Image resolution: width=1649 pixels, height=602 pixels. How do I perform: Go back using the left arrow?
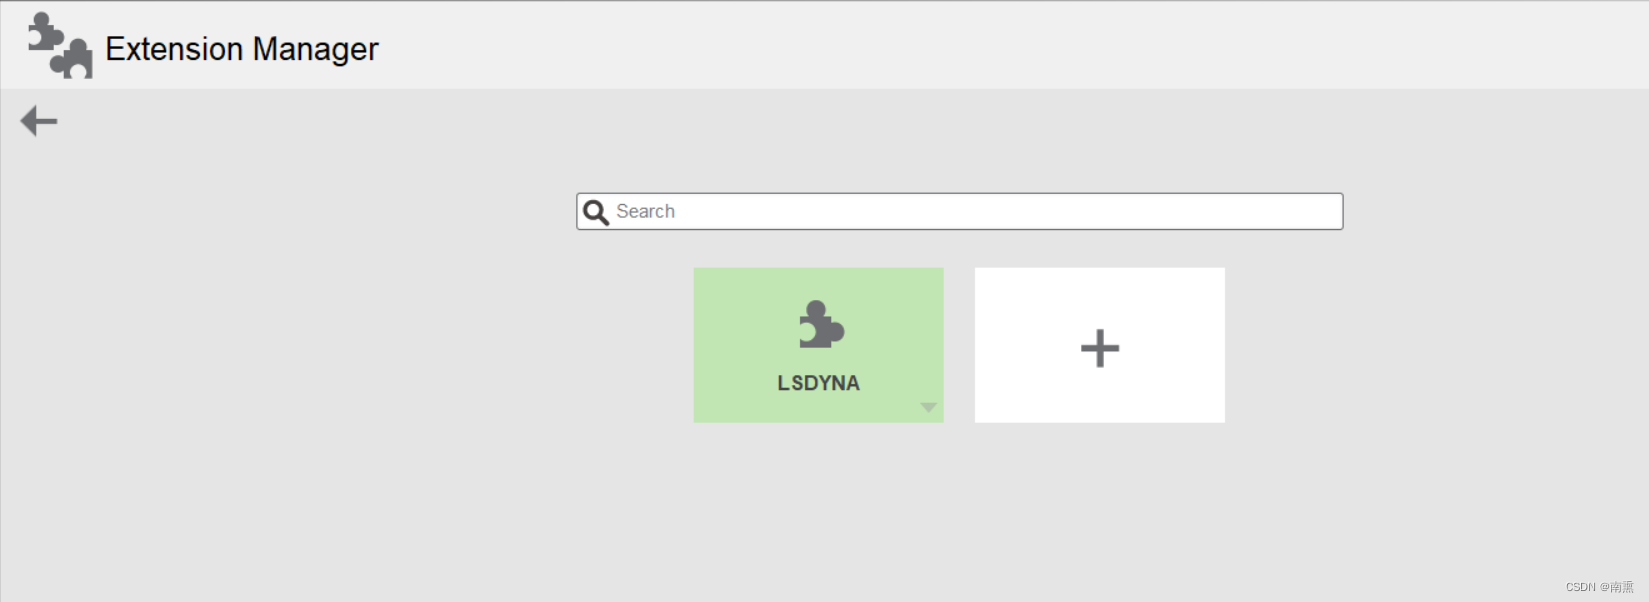coord(39,121)
